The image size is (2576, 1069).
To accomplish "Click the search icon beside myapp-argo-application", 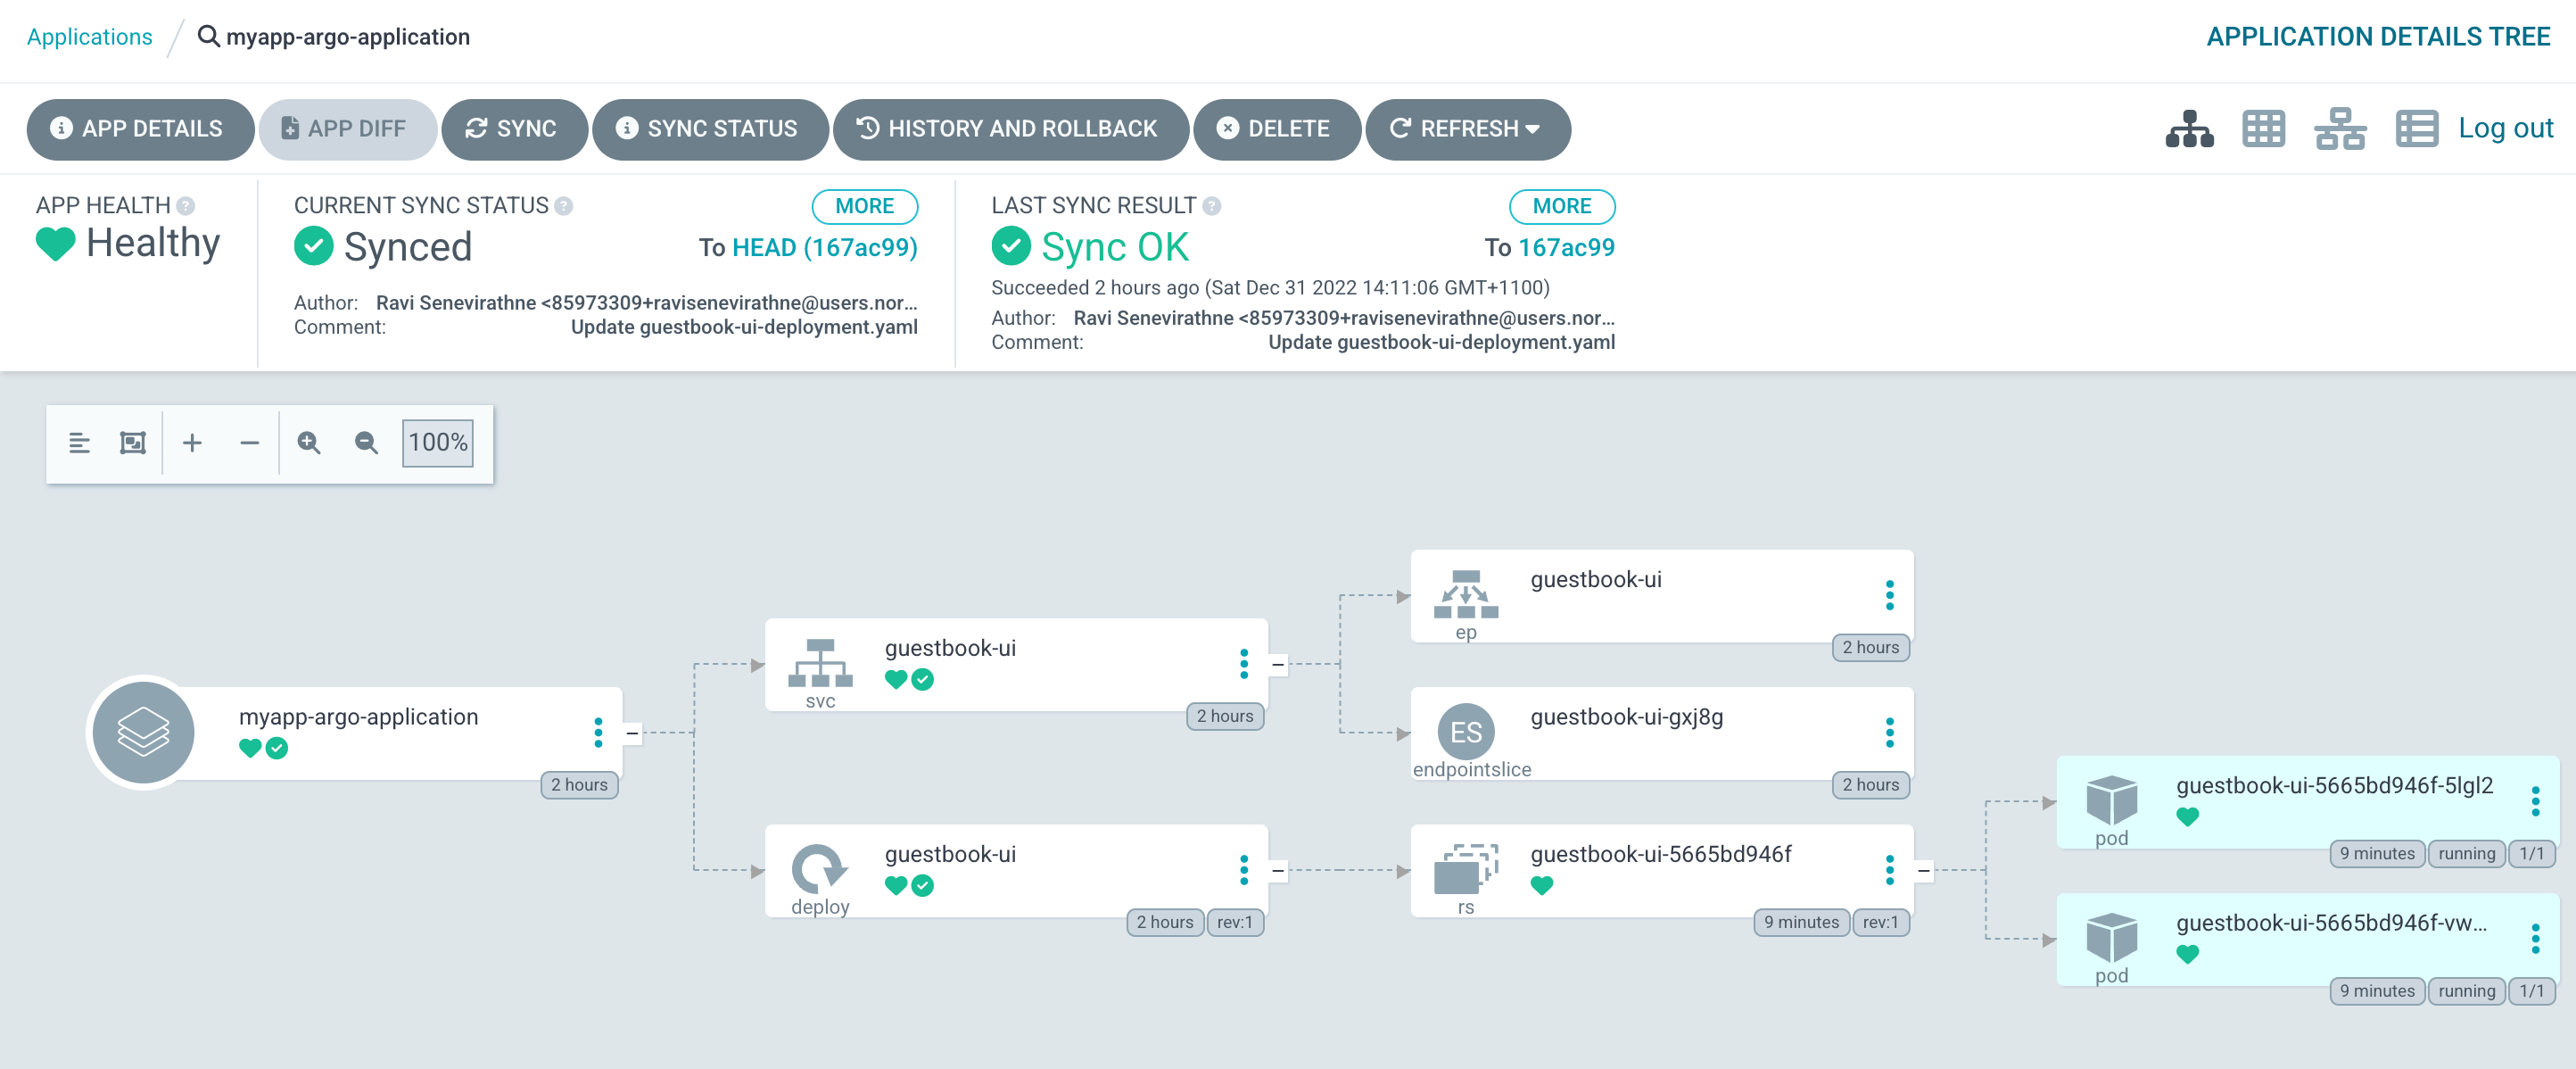I will (208, 36).
